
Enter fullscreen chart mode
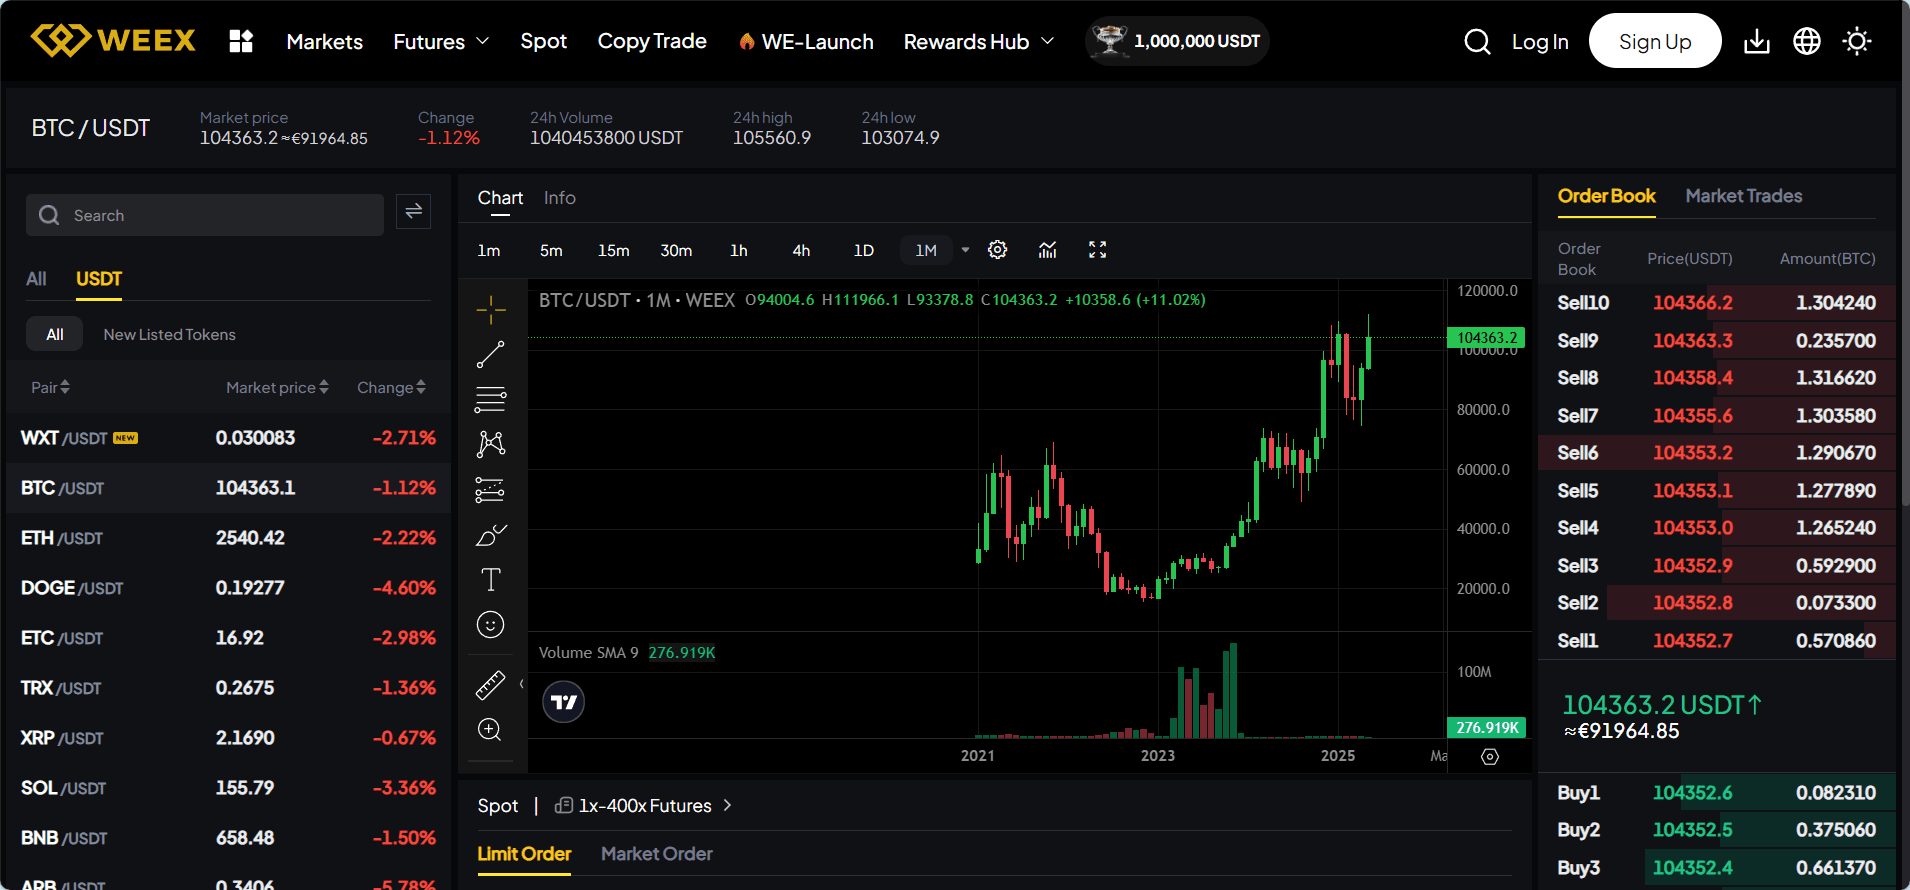(1097, 250)
